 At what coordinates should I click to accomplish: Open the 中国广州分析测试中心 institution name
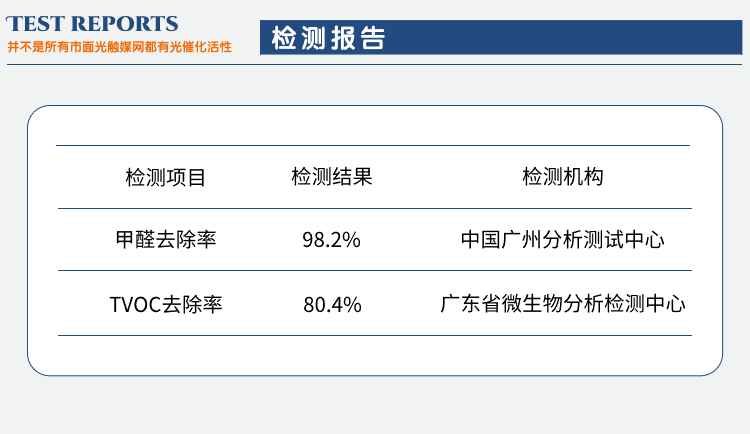(563, 240)
